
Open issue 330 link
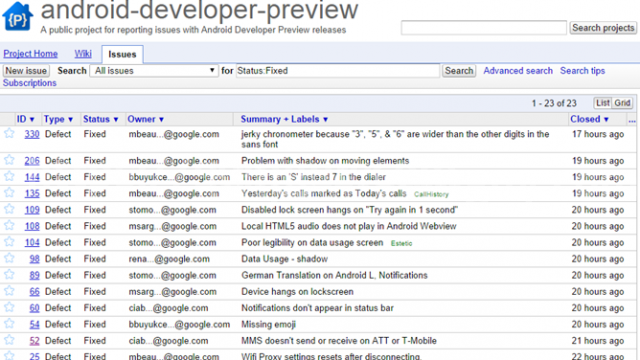(x=32, y=134)
